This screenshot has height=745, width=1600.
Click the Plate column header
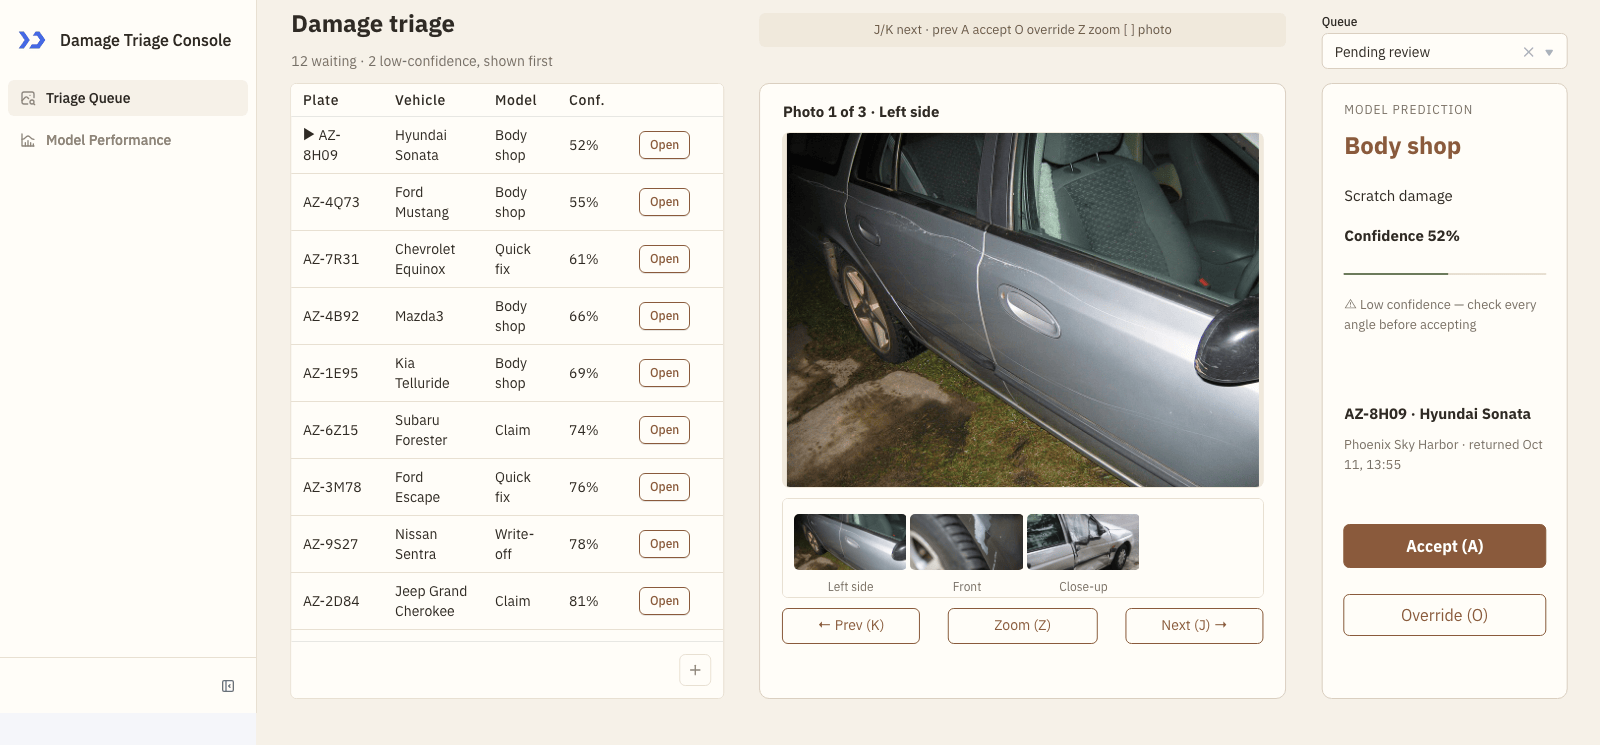coord(321,100)
